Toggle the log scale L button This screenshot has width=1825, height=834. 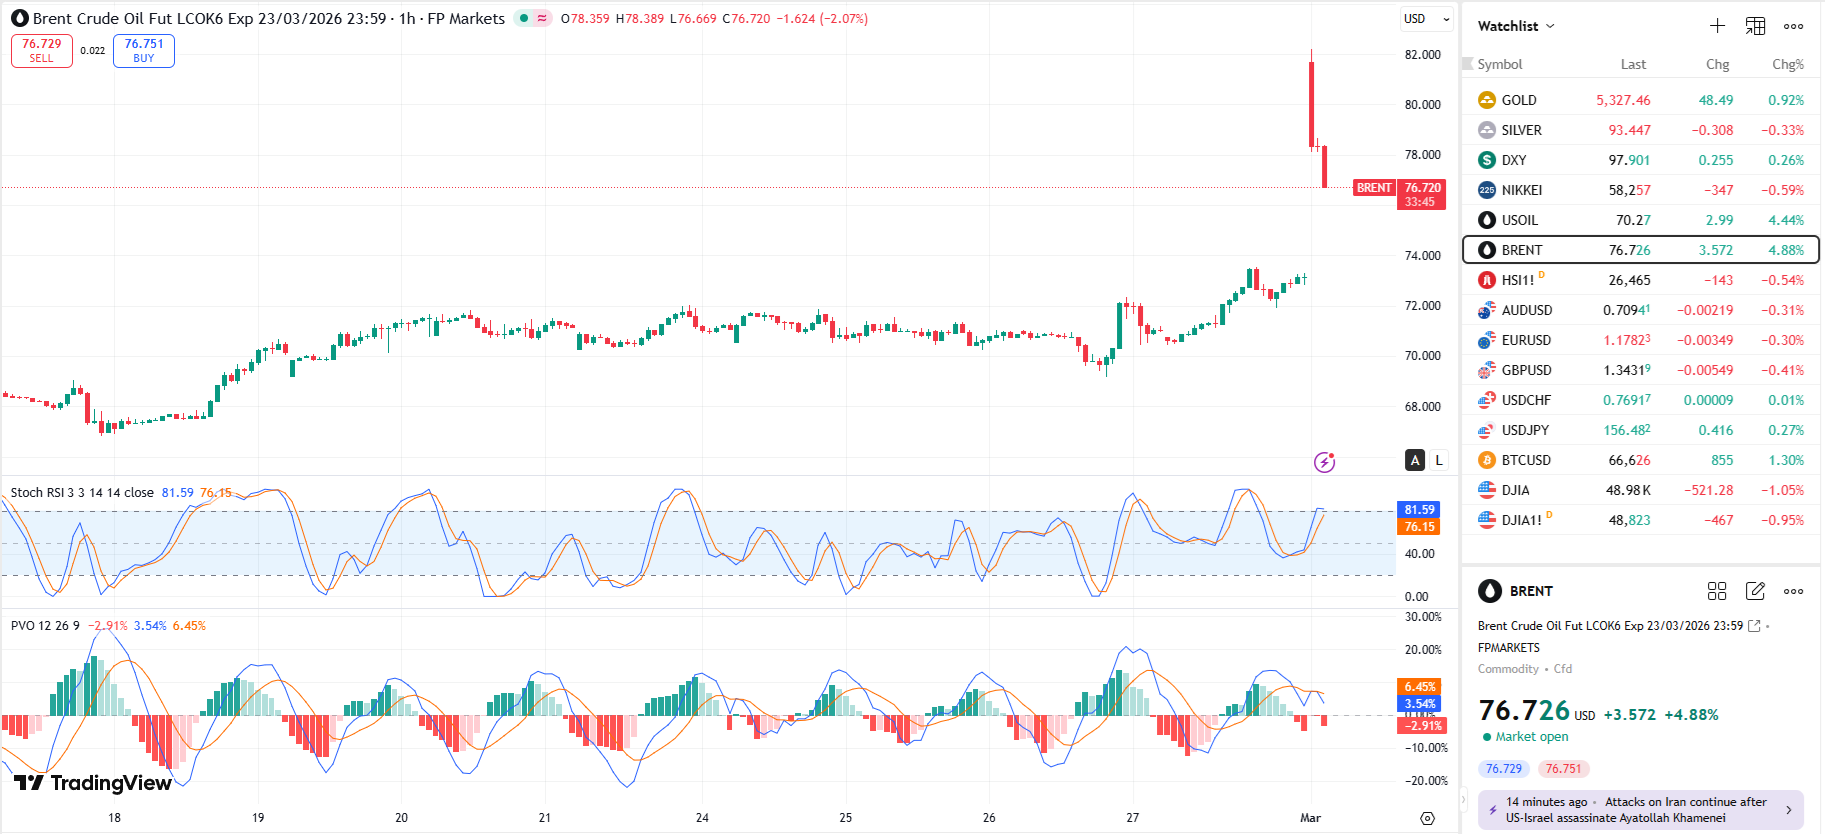pos(1439,460)
